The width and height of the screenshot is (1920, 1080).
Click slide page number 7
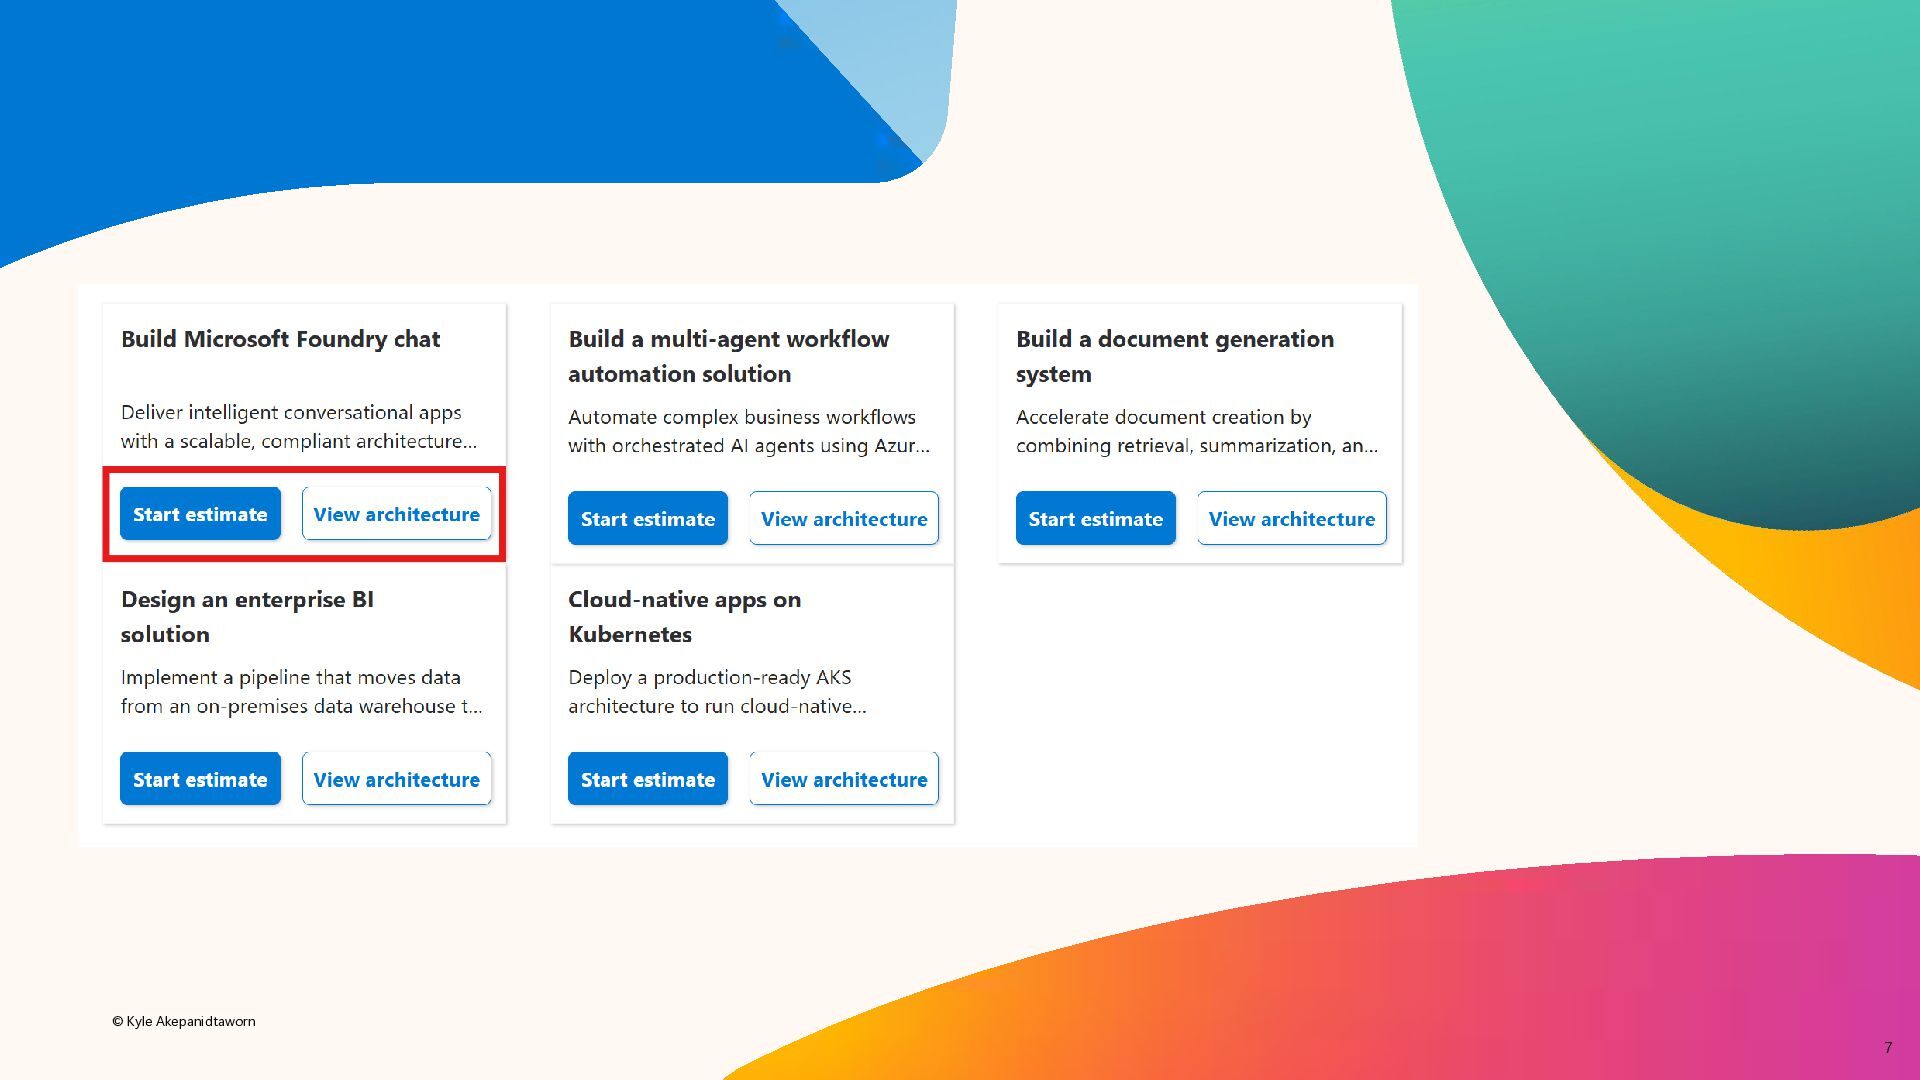point(1887,1047)
